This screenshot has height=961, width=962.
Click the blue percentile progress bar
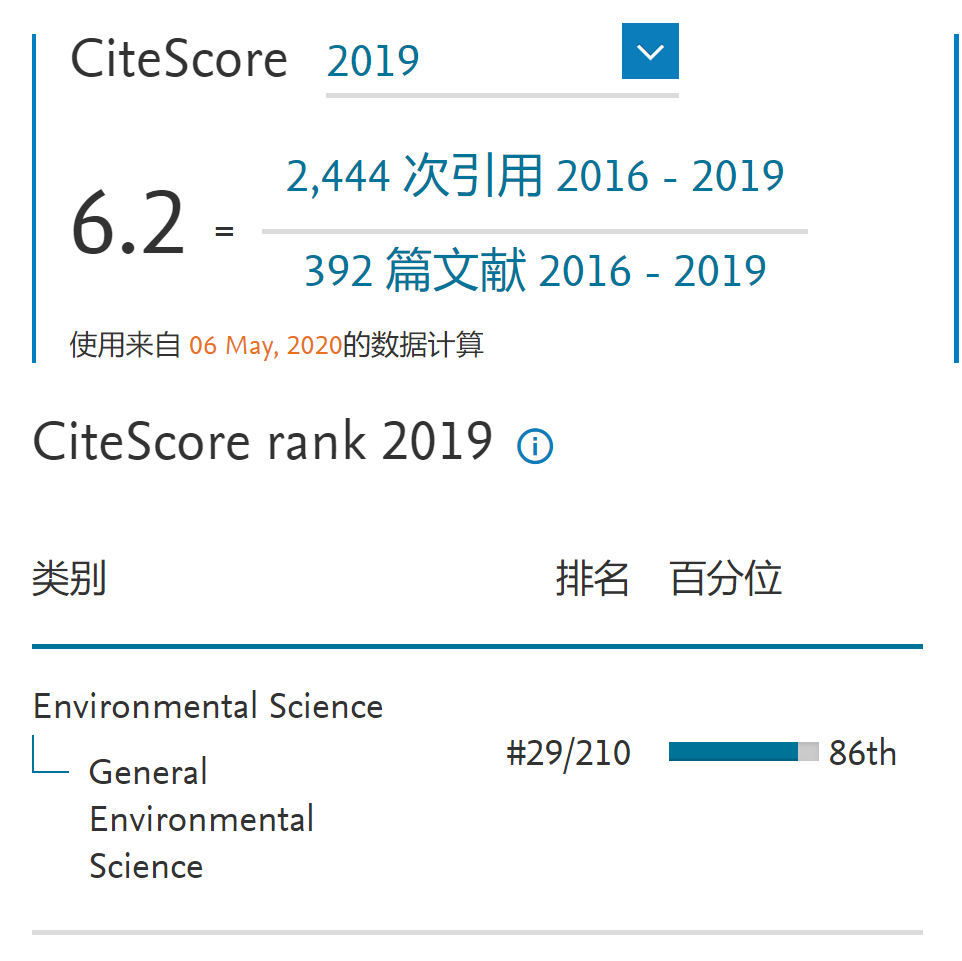click(732, 752)
